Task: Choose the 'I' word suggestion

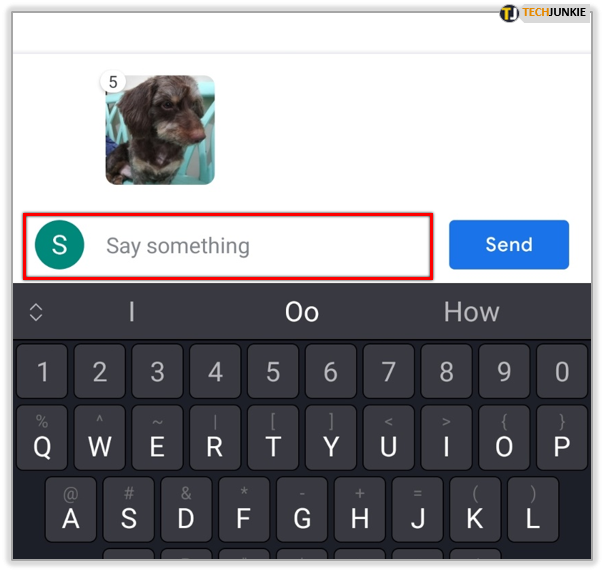Action: (x=132, y=312)
